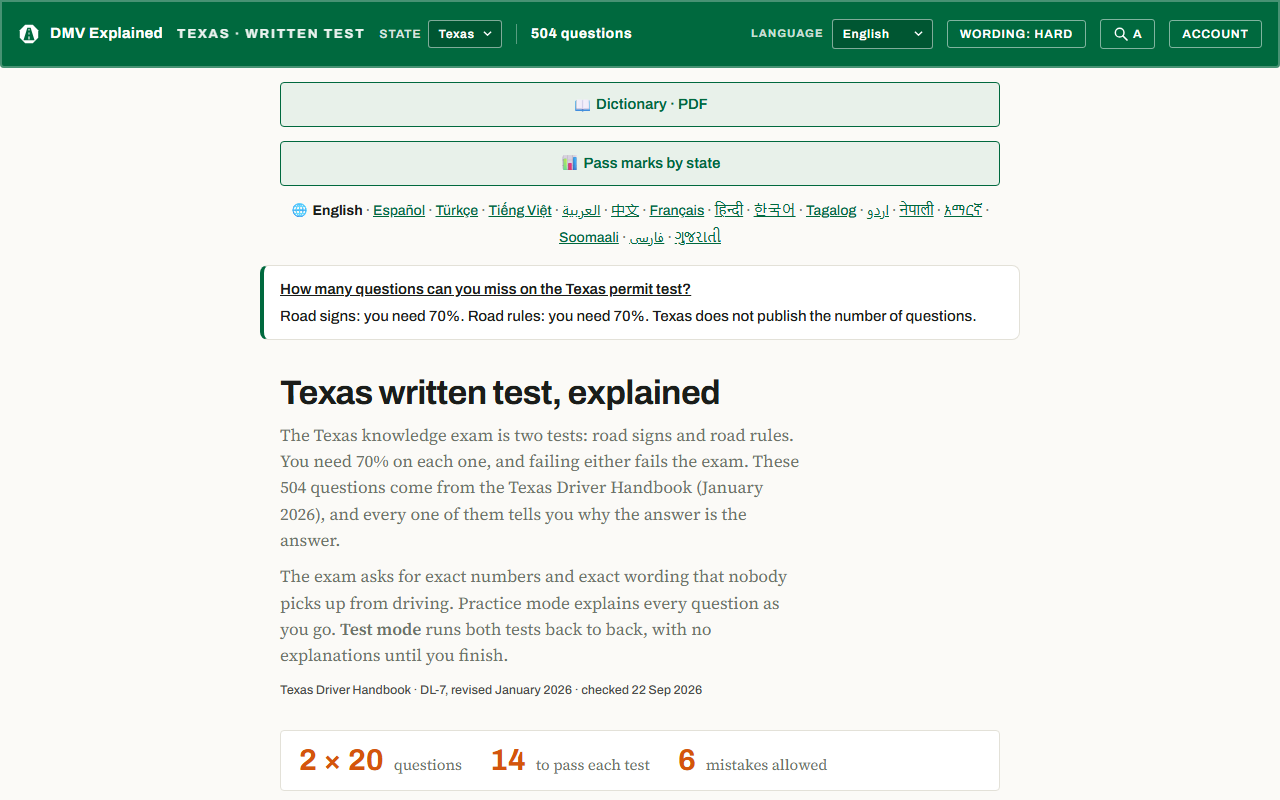Click the bold 'Test mode' text
The width and height of the screenshot is (1280, 800).
380,630
